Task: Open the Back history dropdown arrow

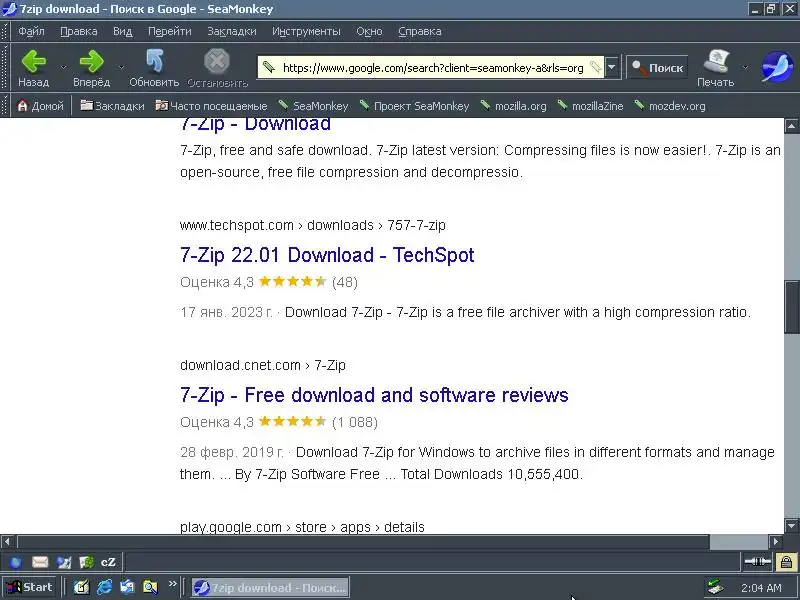Action: point(63,67)
